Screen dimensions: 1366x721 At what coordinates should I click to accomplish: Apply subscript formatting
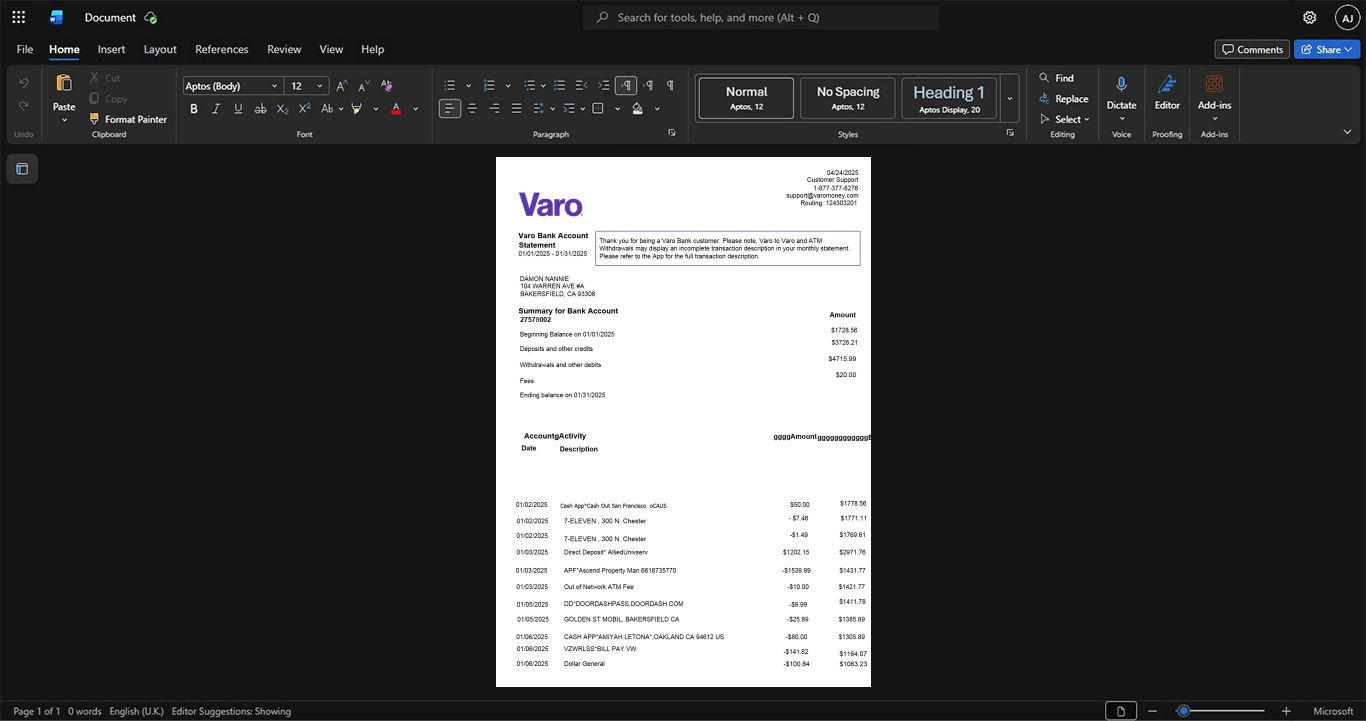[283, 108]
